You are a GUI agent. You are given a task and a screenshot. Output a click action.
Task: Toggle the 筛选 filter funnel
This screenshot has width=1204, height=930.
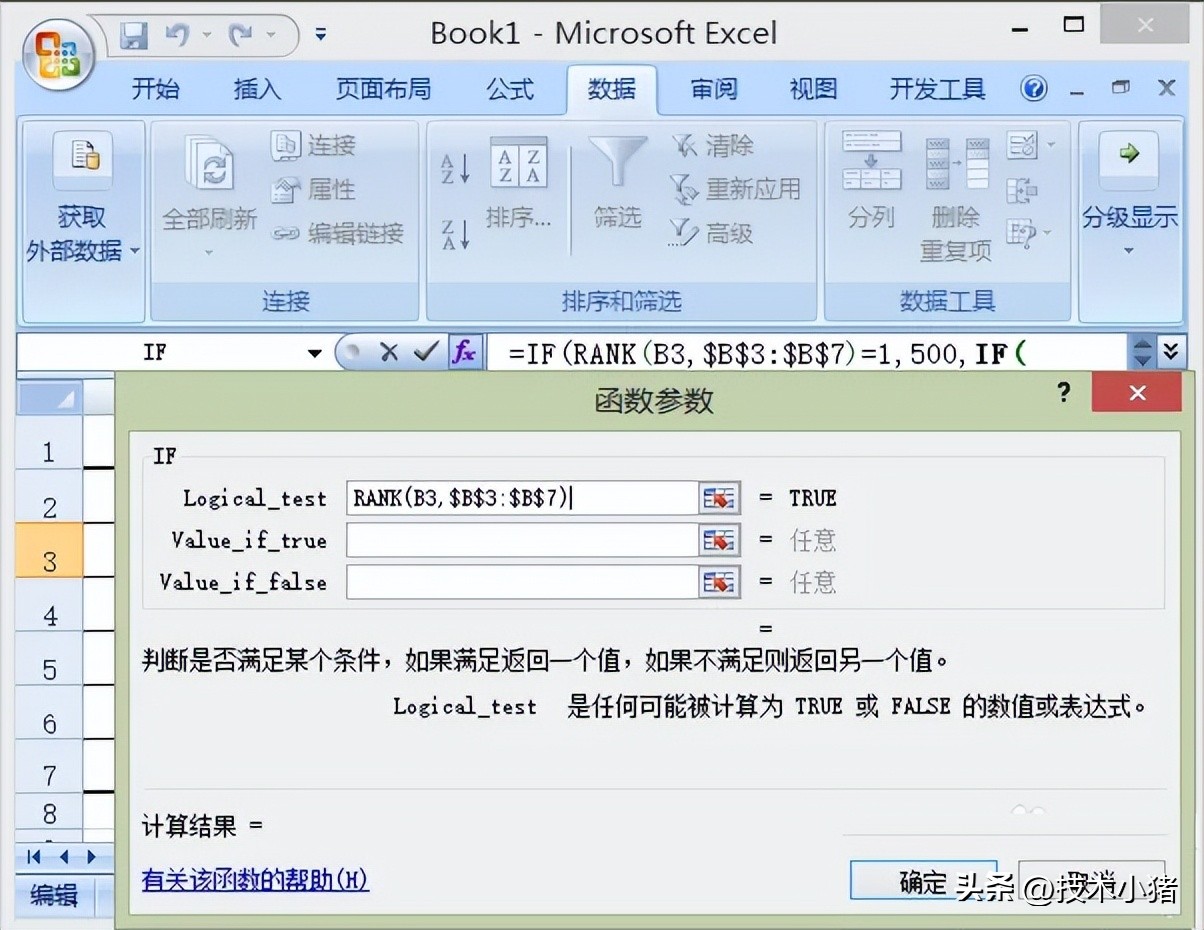[x=617, y=185]
